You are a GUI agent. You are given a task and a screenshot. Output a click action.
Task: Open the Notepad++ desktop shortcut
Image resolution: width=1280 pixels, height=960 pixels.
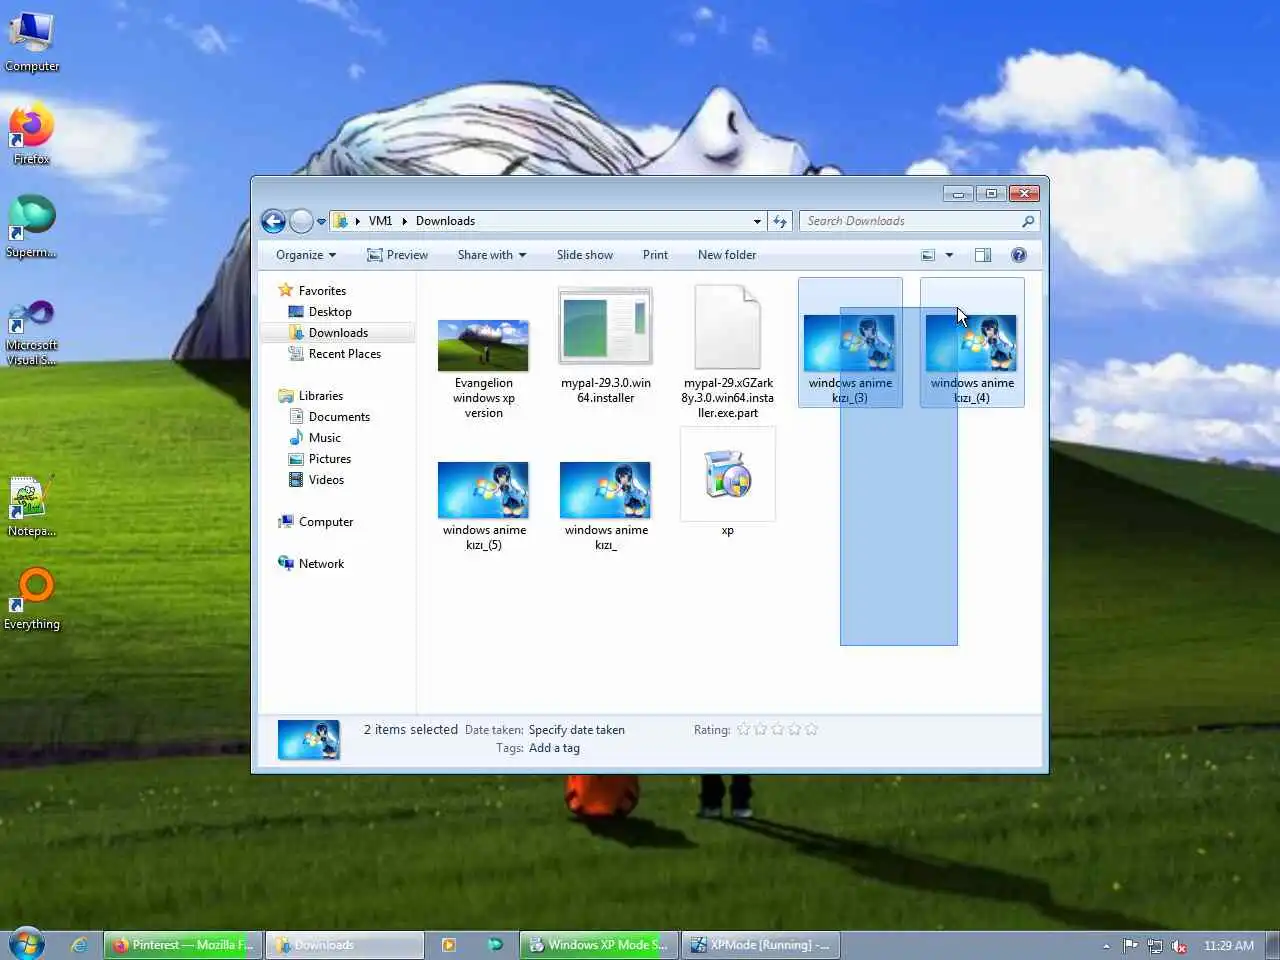(x=32, y=507)
